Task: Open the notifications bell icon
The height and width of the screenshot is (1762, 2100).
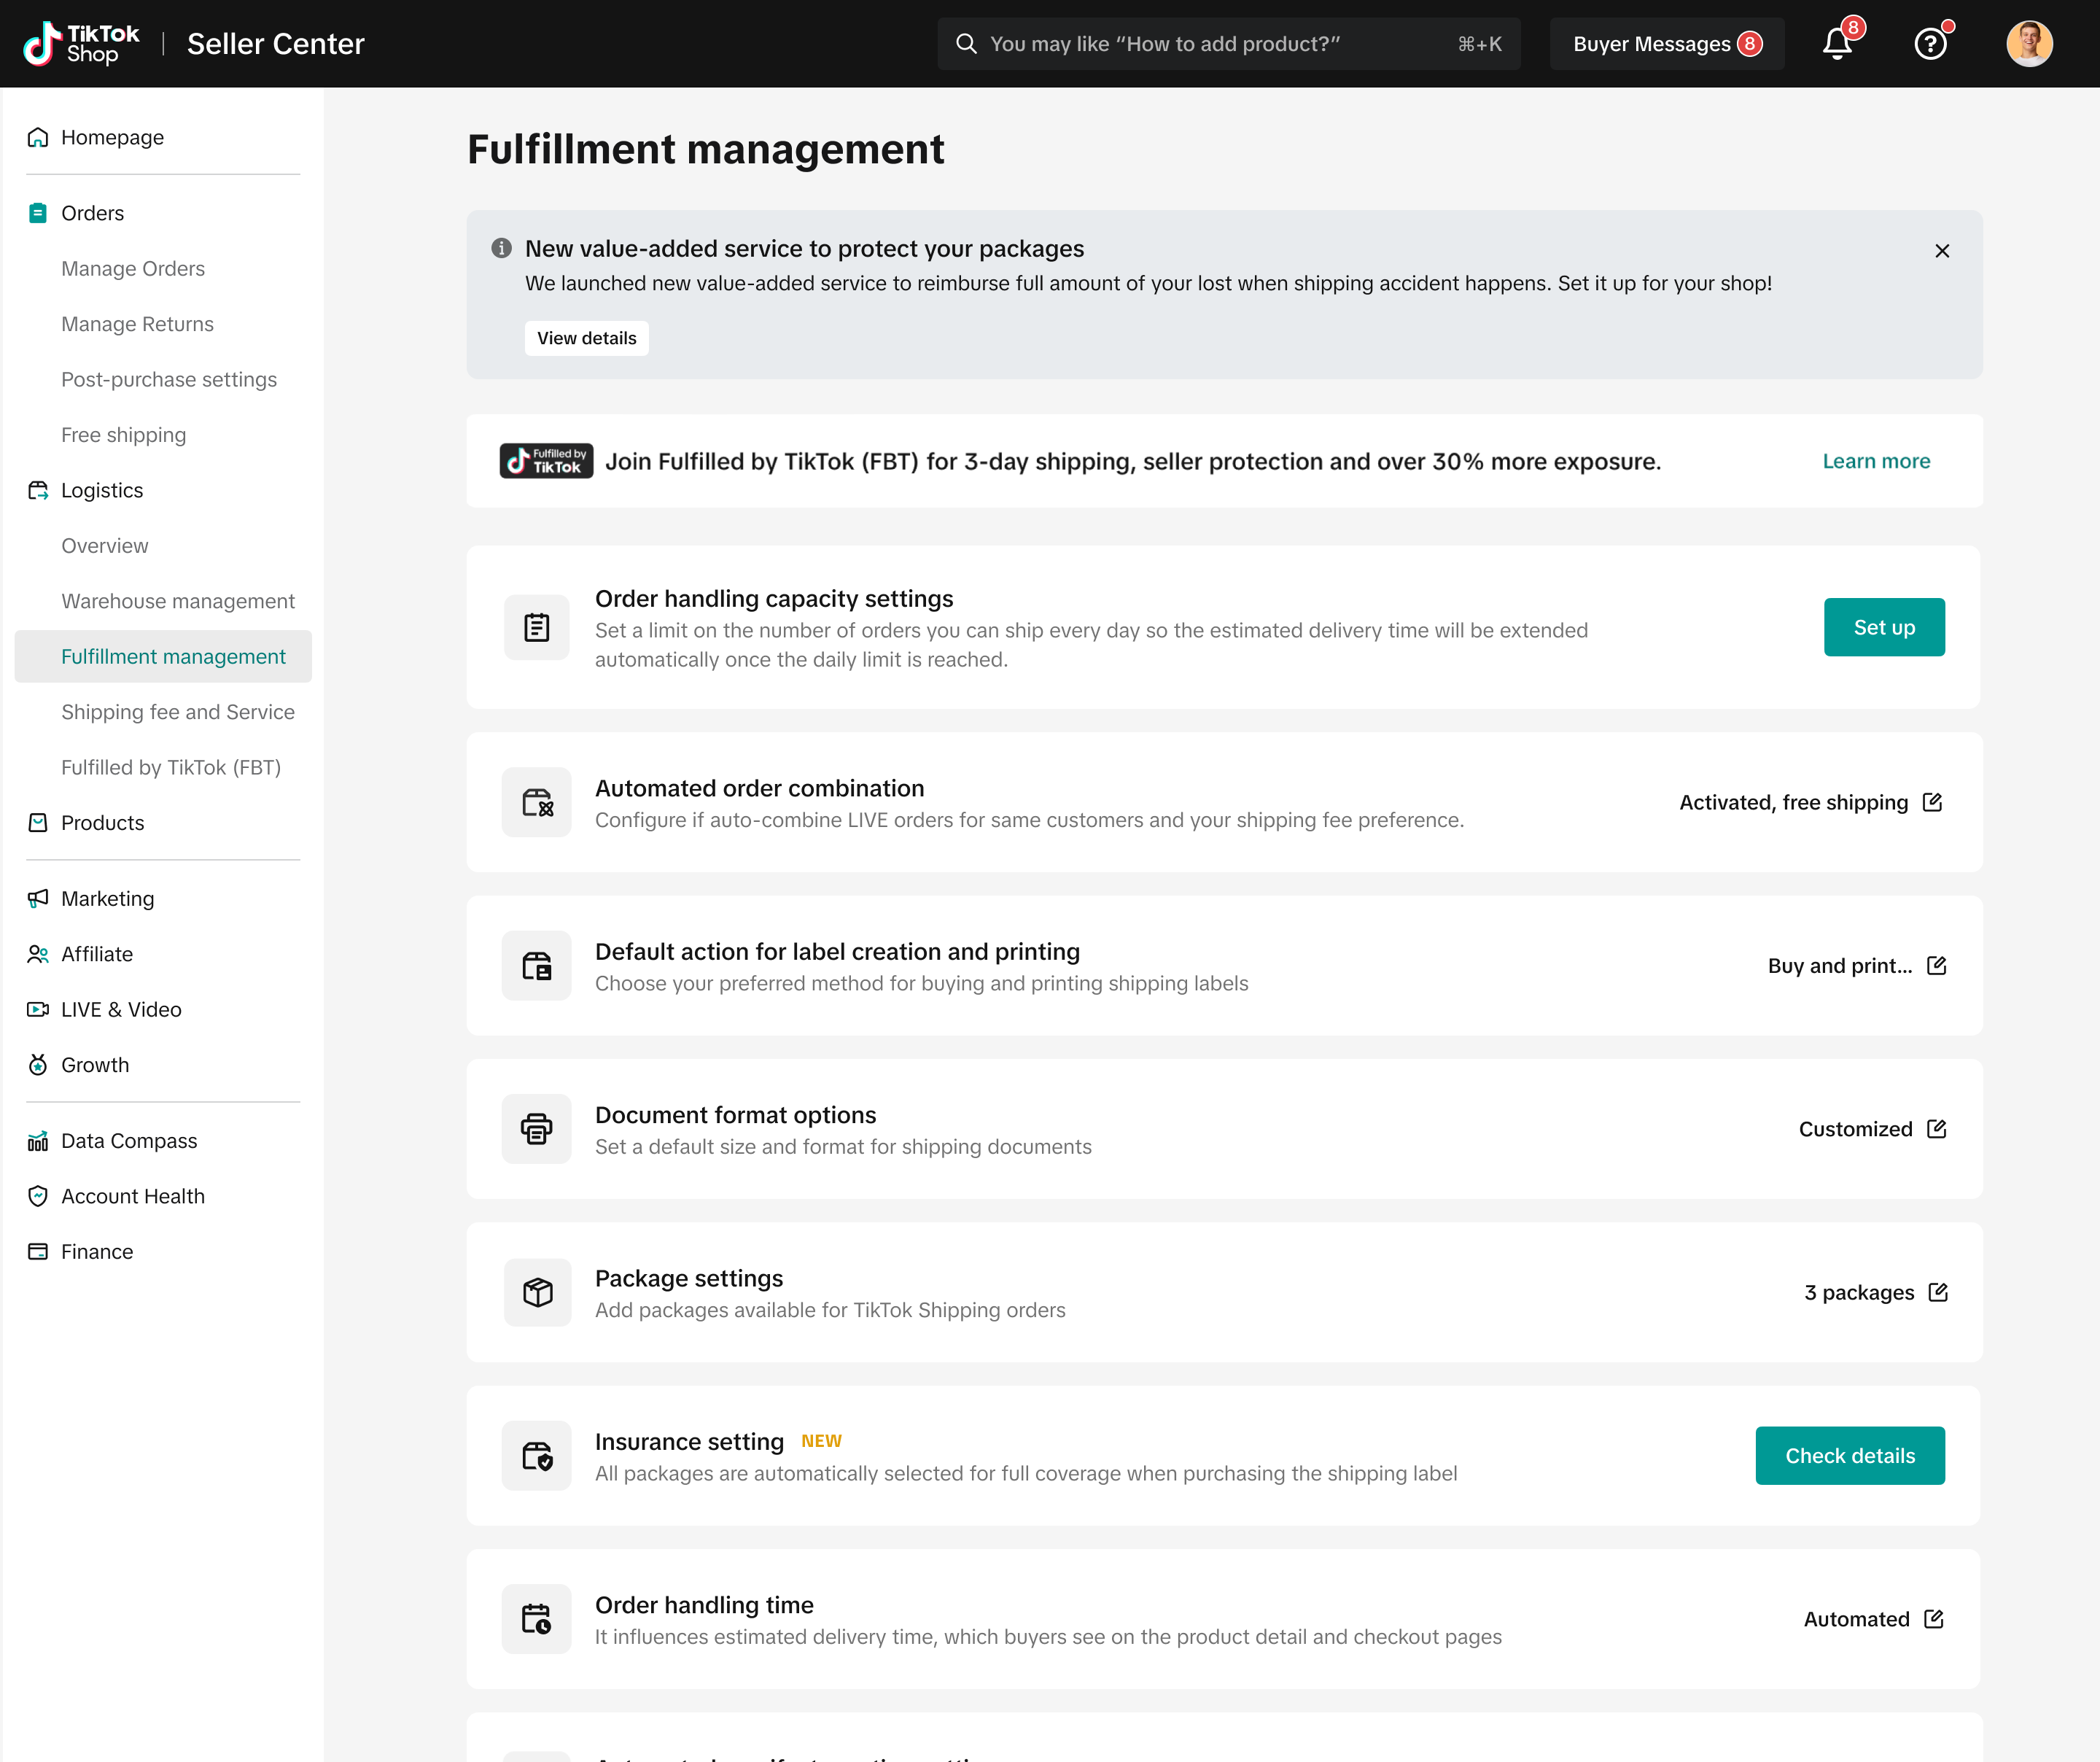Action: pyautogui.click(x=1837, y=44)
